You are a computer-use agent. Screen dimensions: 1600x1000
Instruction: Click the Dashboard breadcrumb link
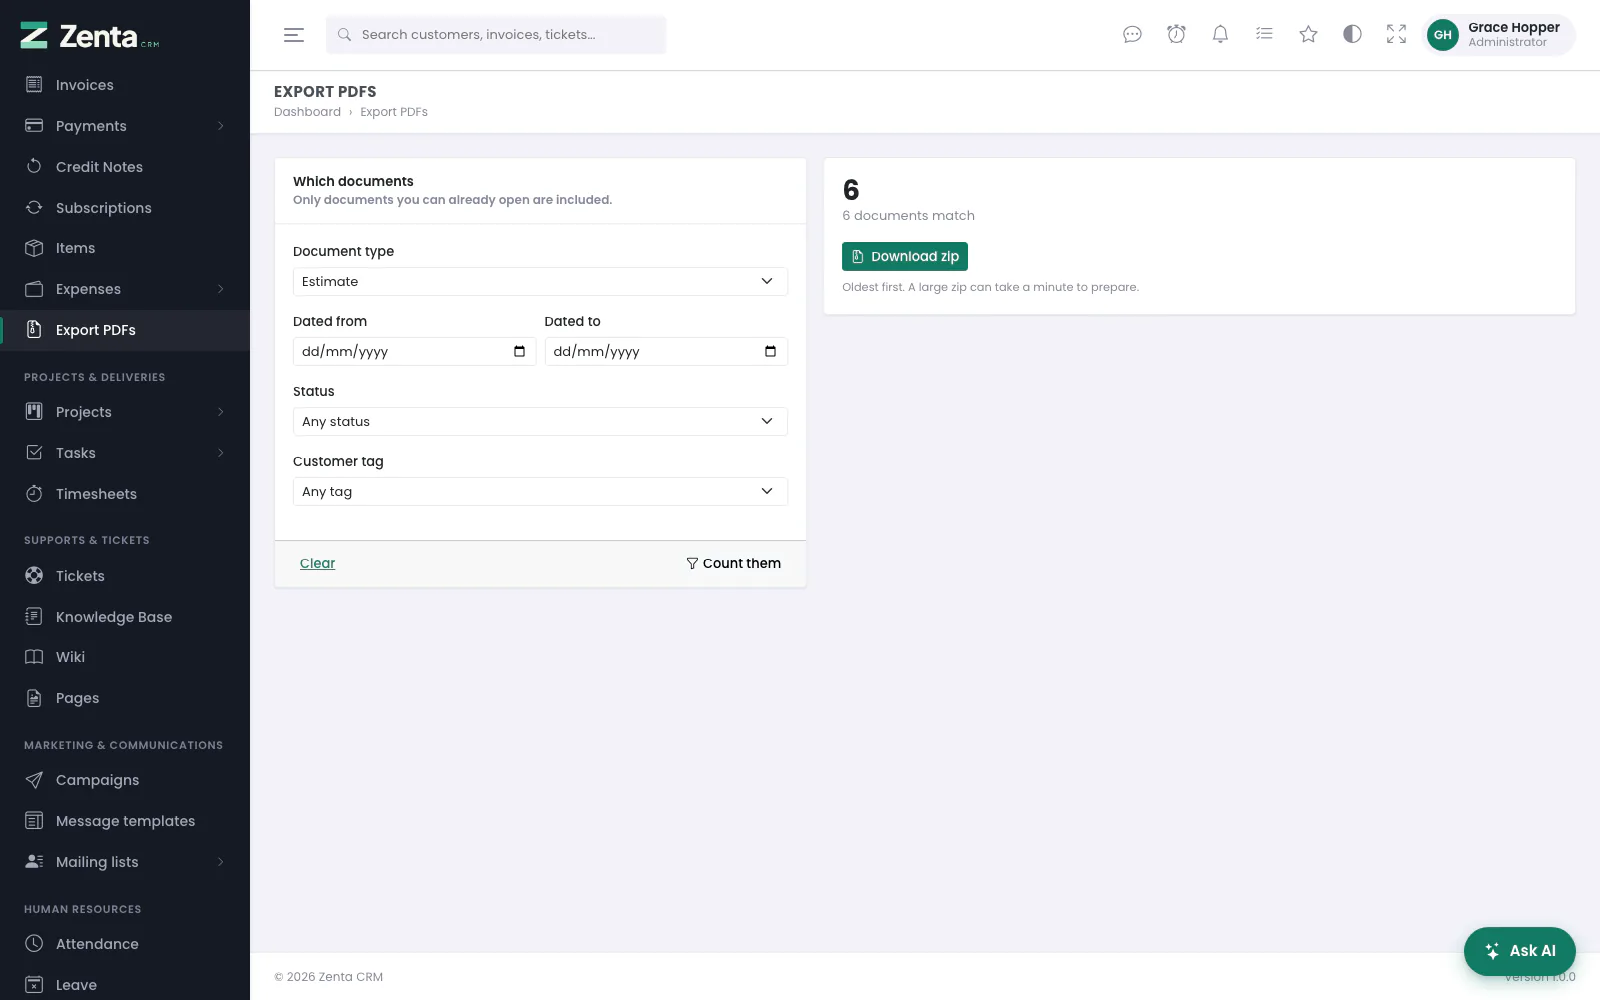tap(307, 112)
